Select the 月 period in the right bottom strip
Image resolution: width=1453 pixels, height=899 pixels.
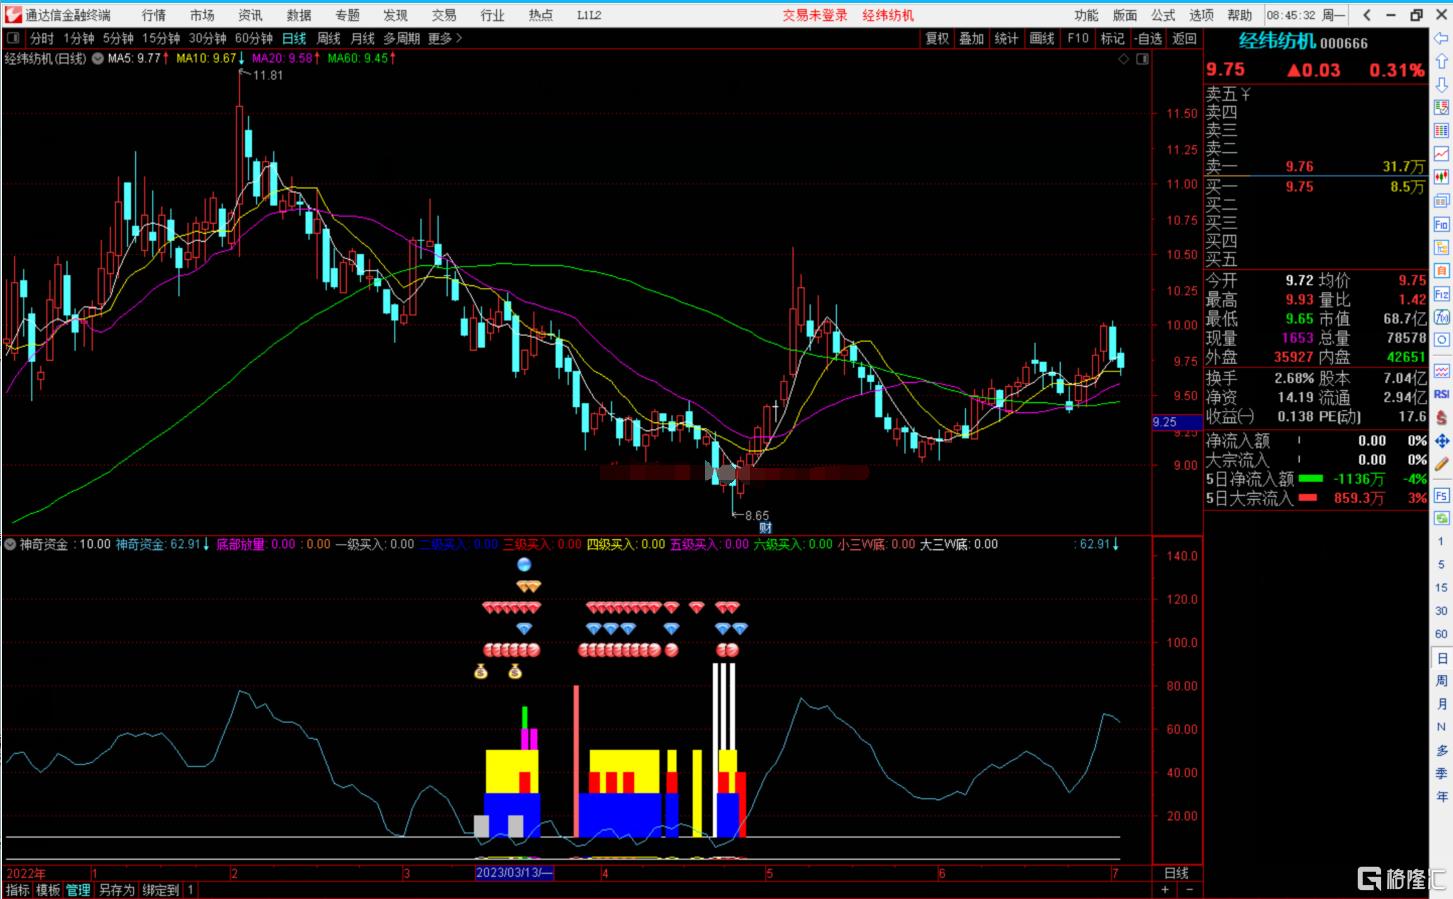point(1441,704)
